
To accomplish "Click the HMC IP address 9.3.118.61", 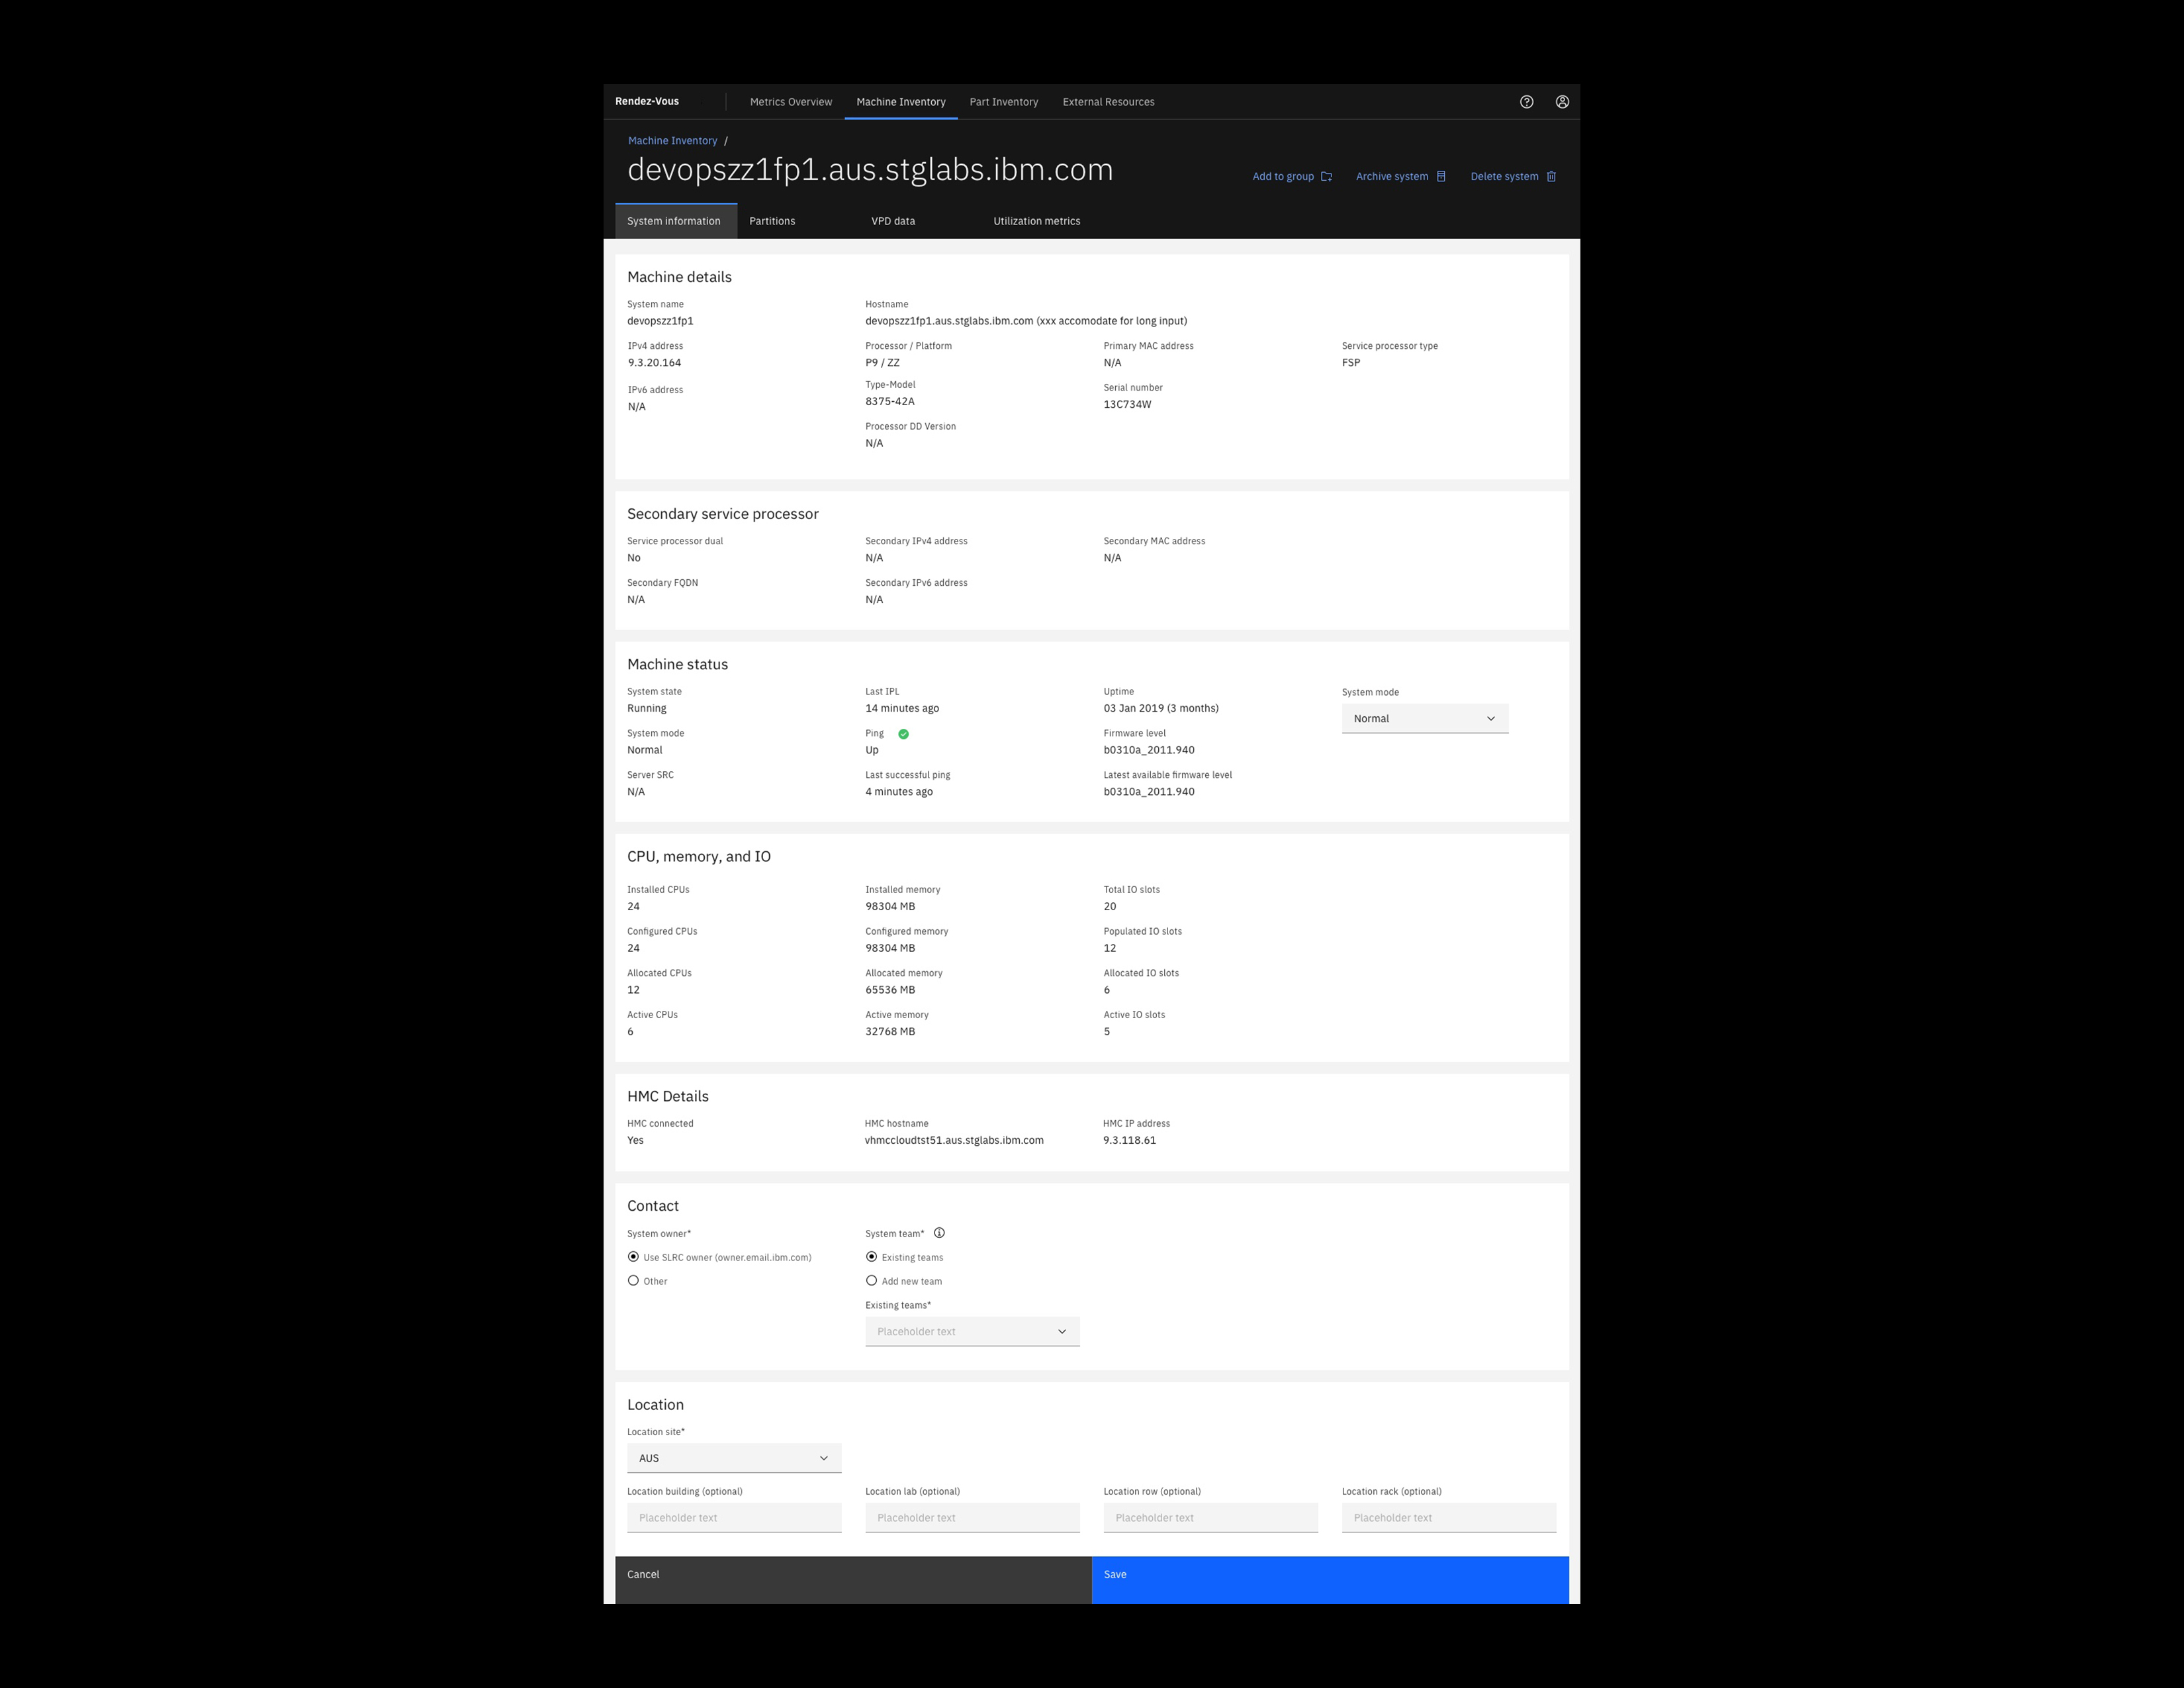I will coord(1129,1140).
